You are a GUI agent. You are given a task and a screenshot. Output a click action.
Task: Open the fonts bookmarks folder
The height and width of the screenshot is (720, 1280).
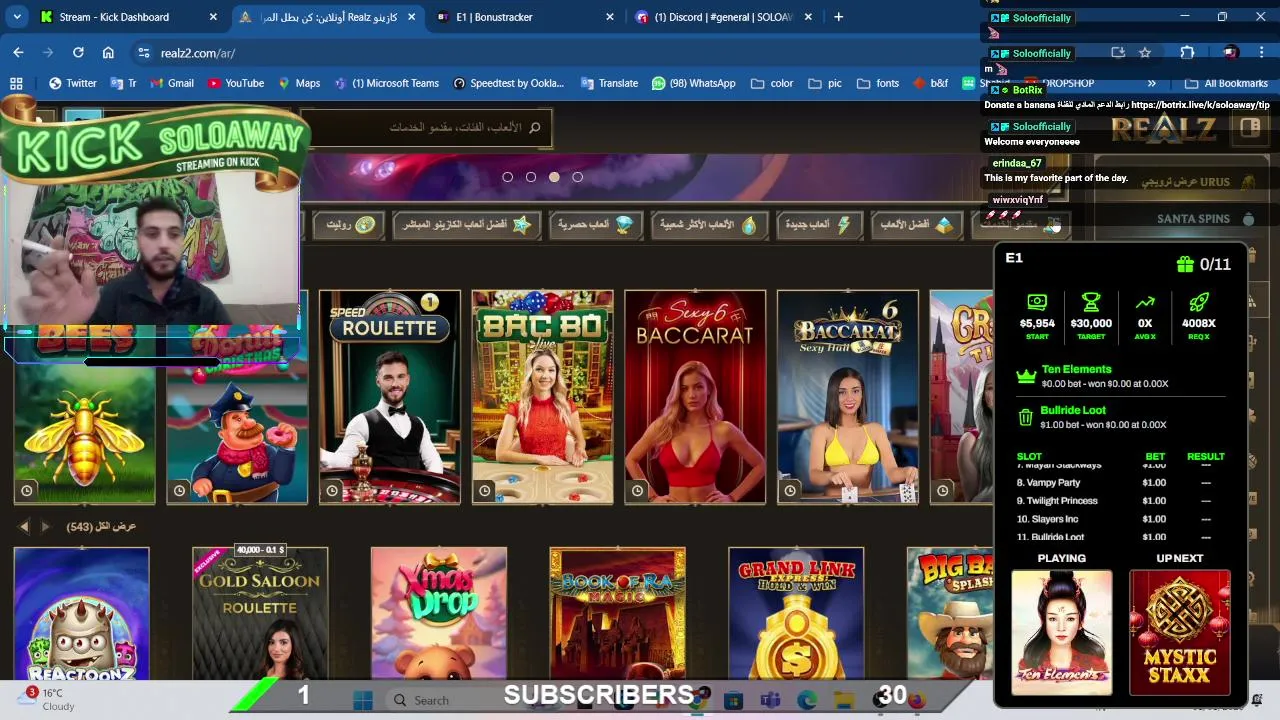coord(878,83)
